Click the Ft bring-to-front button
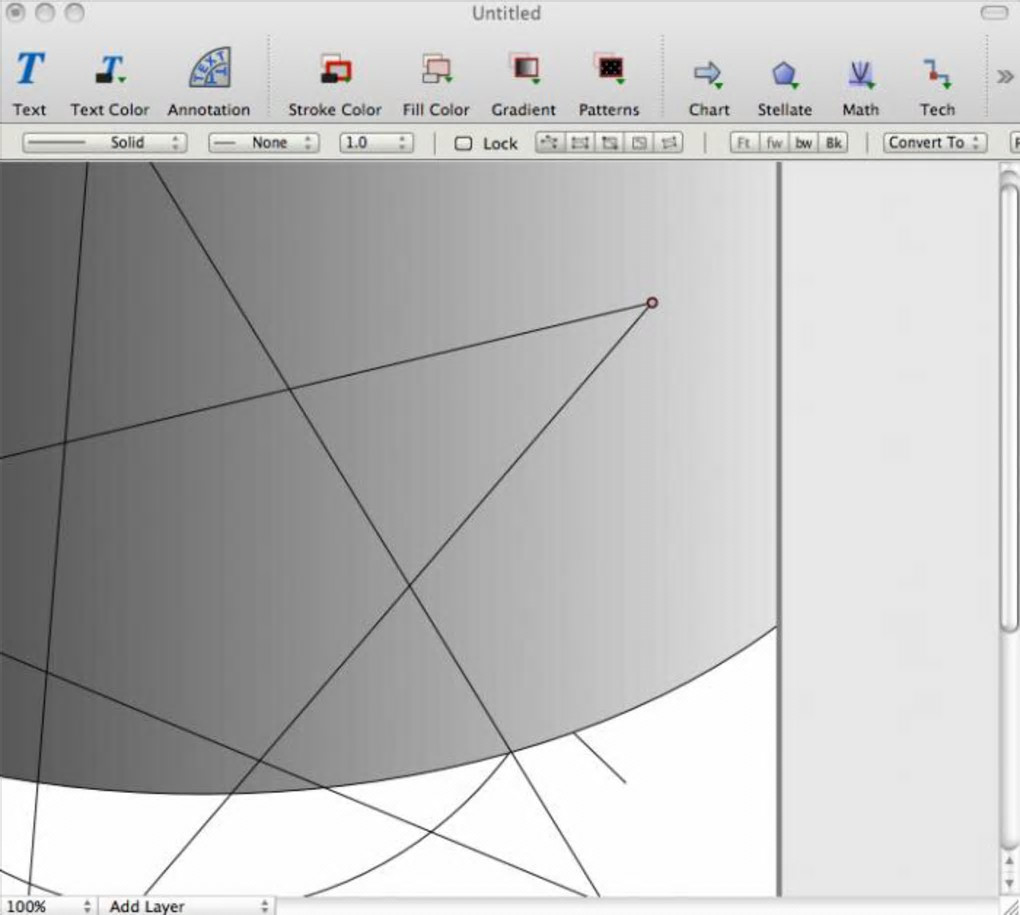 tap(744, 143)
